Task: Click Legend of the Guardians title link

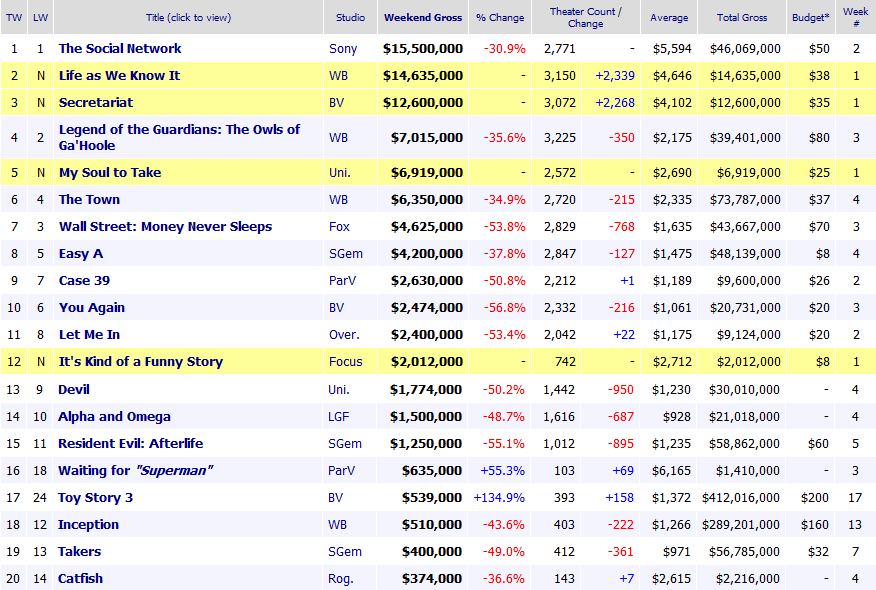Action: [x=179, y=137]
